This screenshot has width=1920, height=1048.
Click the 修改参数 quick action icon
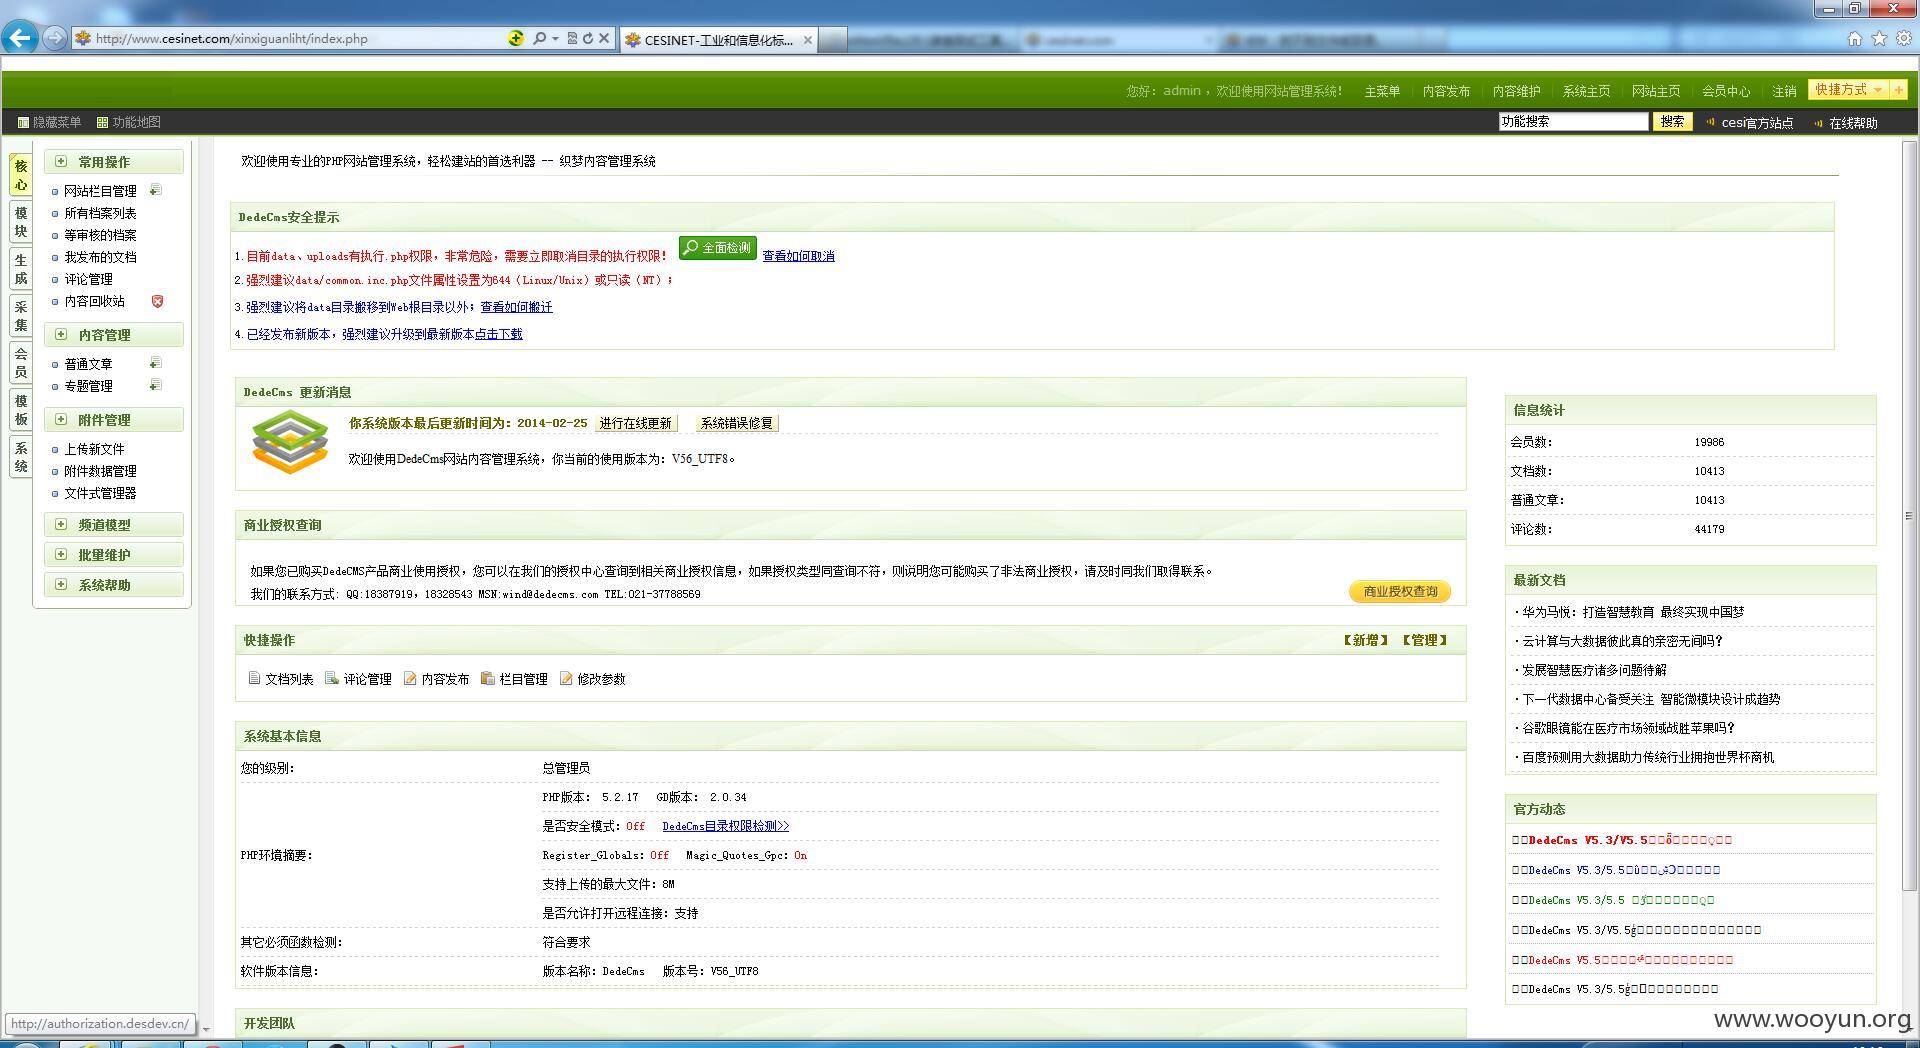(x=566, y=678)
